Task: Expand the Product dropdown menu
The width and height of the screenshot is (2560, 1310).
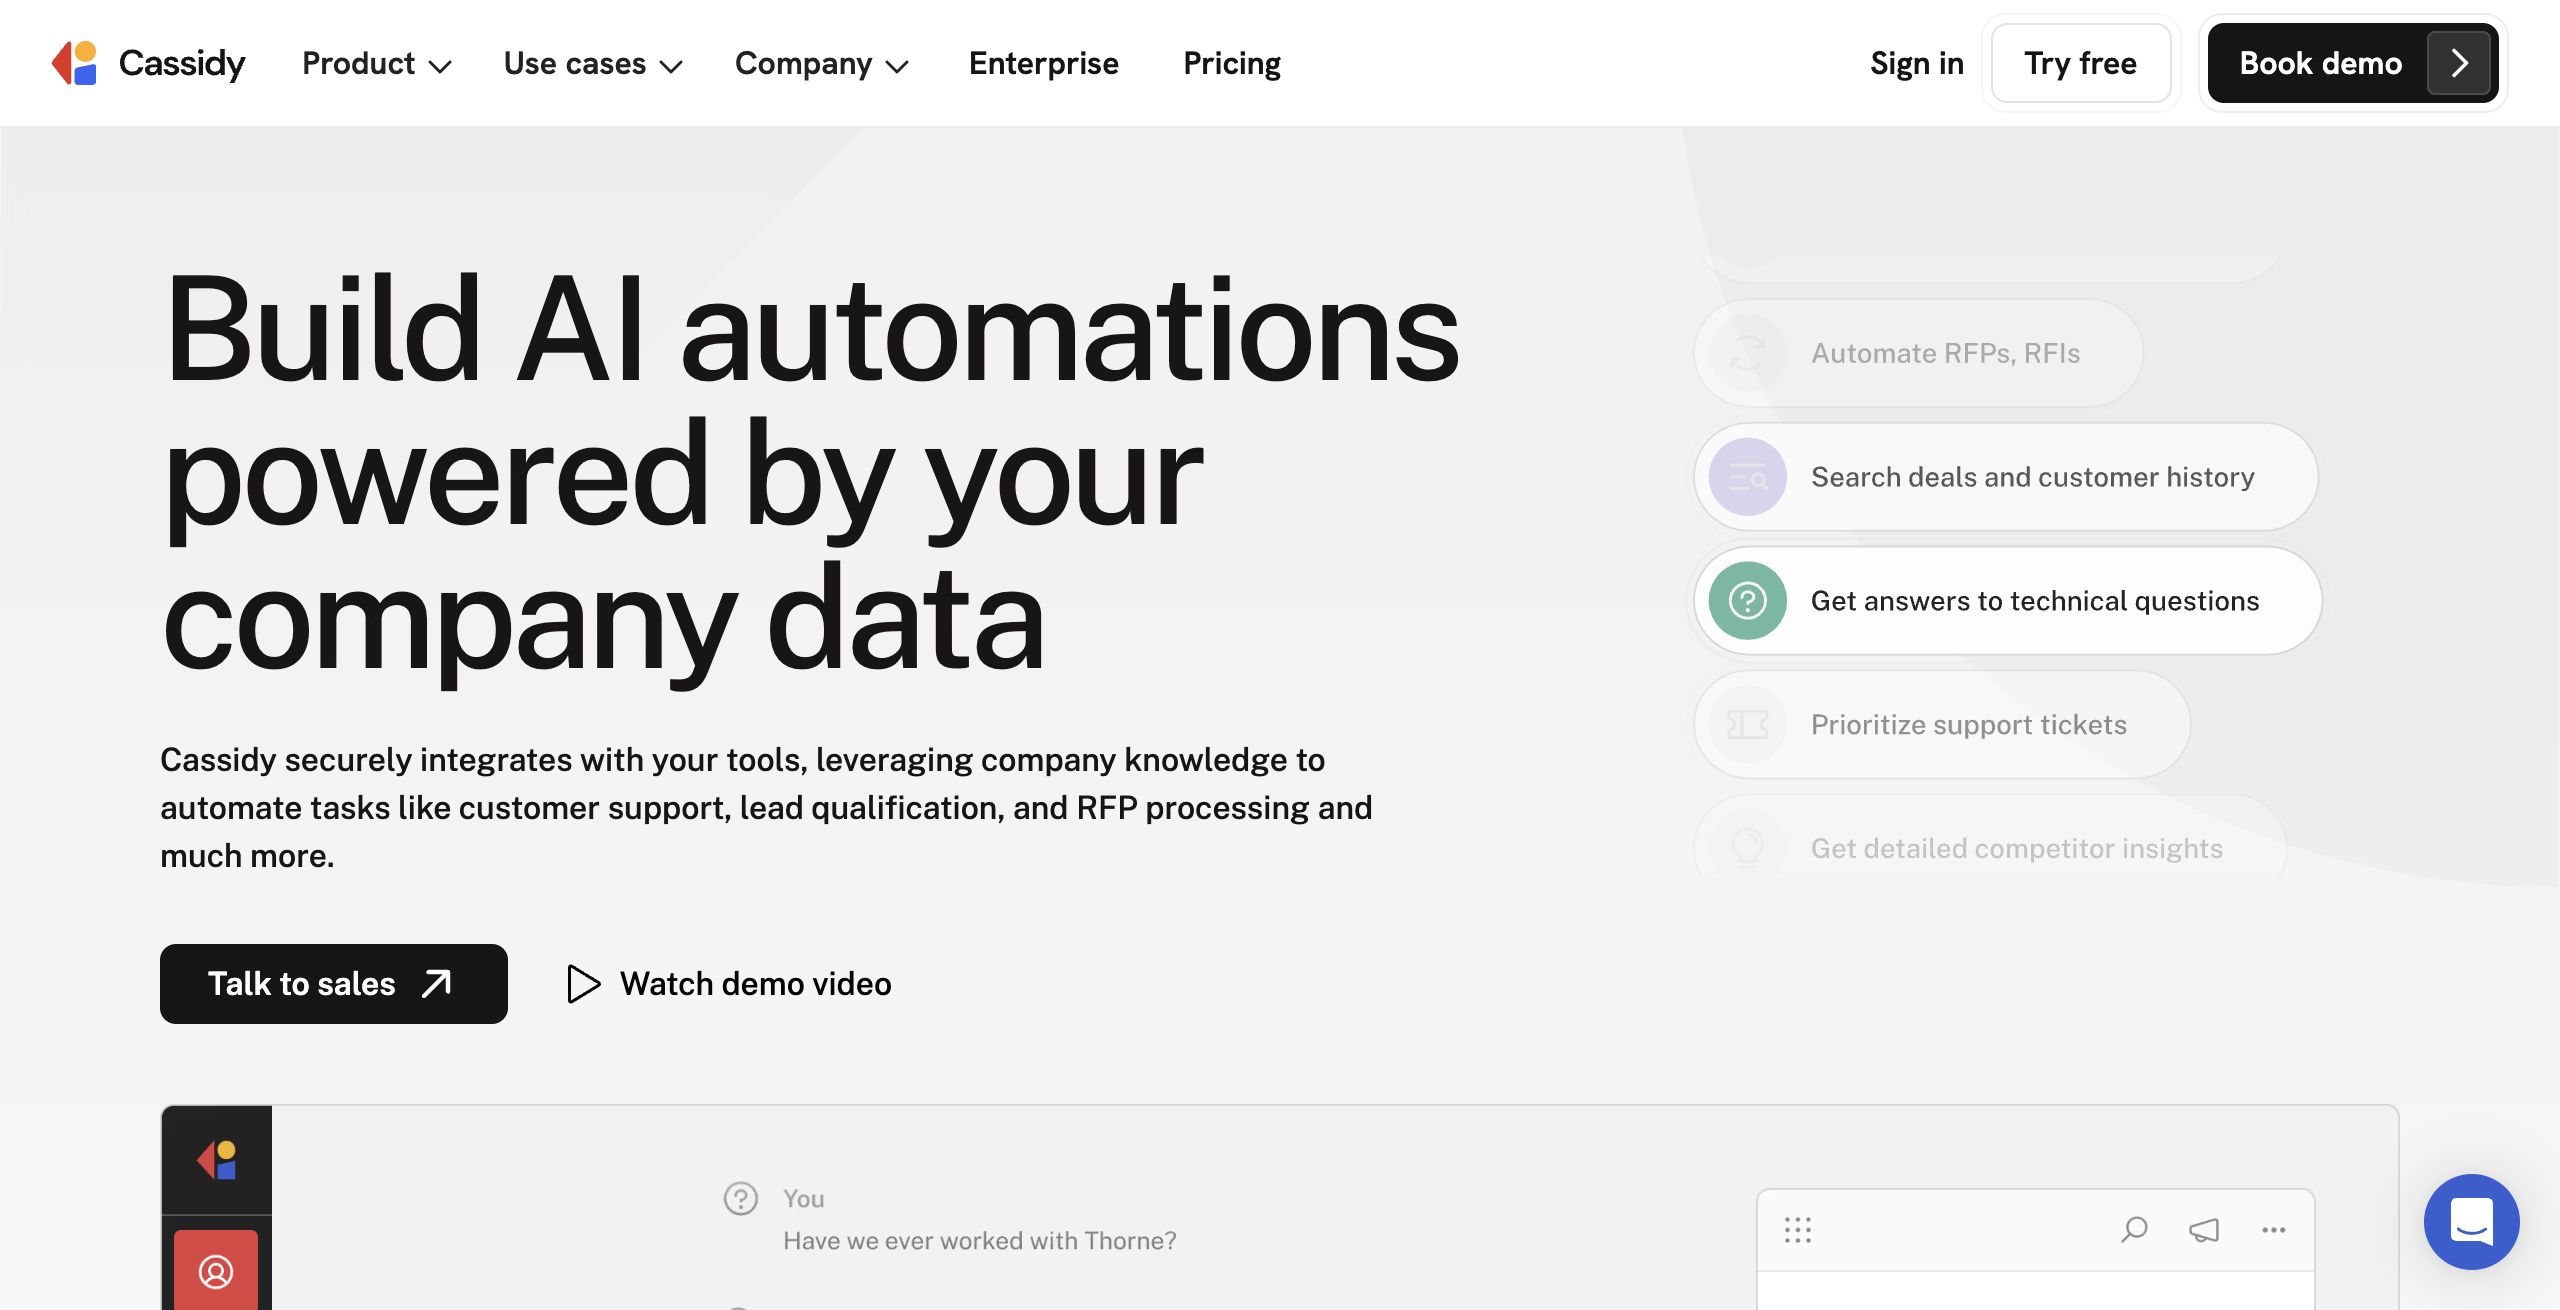Action: (376, 64)
